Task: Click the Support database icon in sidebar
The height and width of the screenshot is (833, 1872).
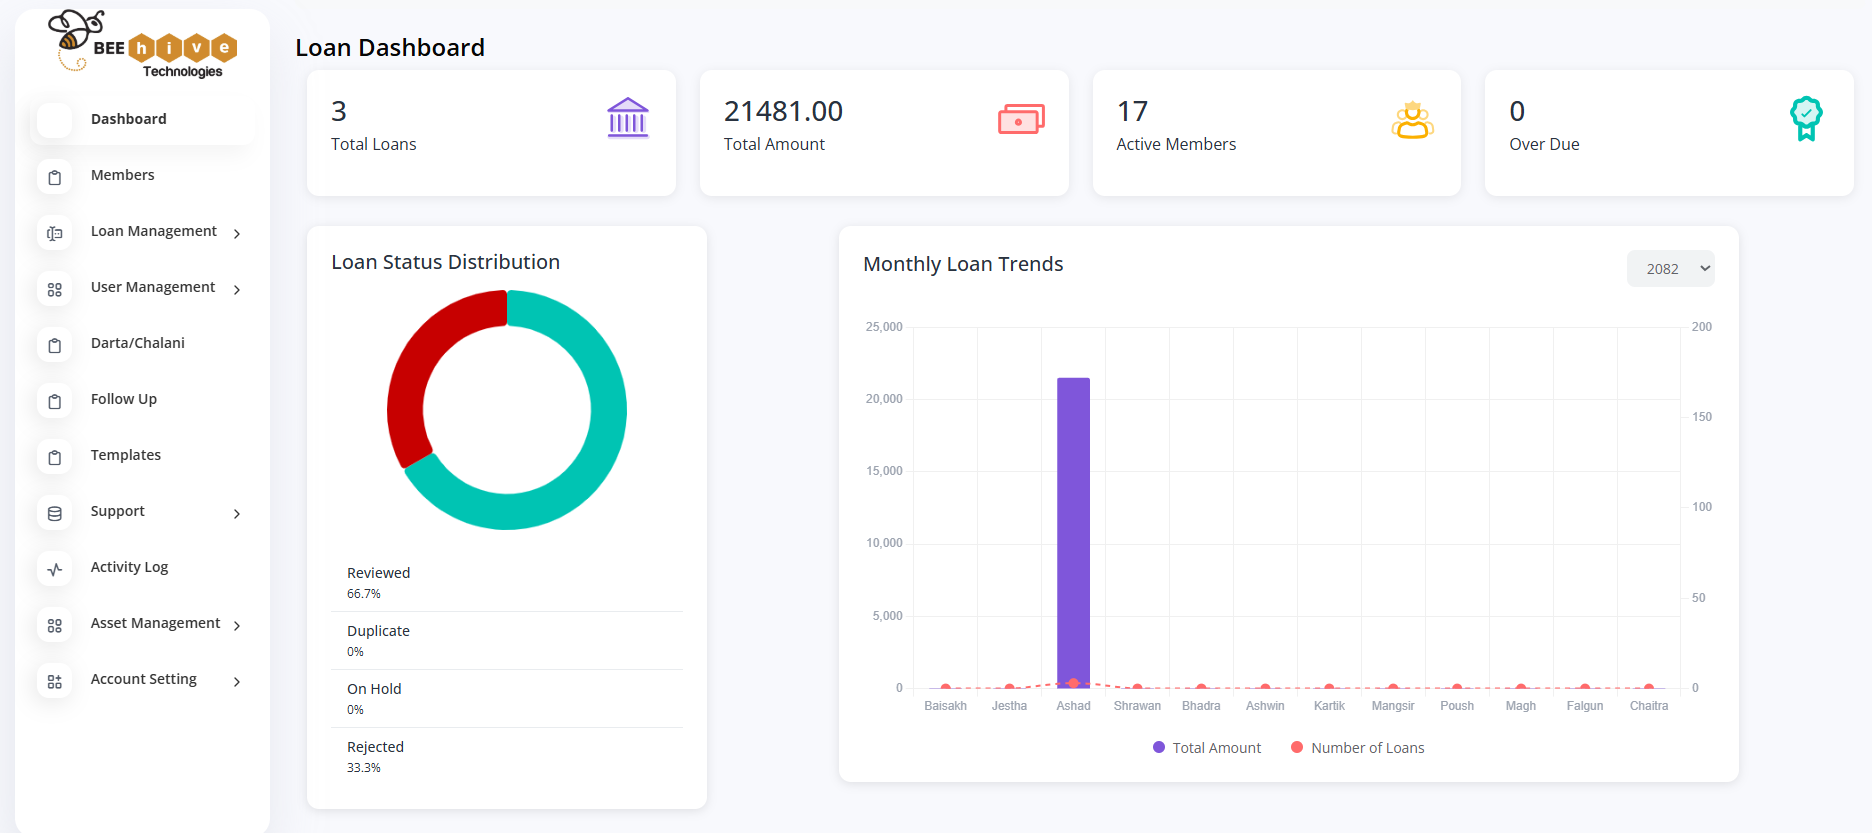Action: (55, 513)
